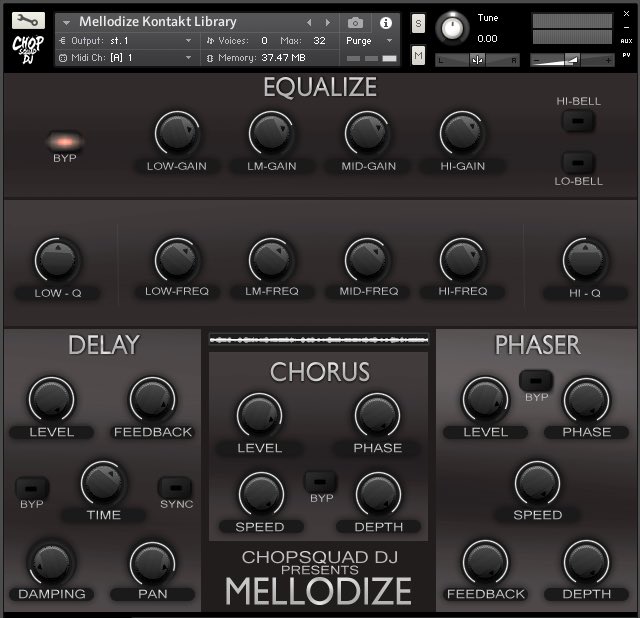Enable the Delay SYNC switch
This screenshot has width=640, height=618.
[x=176, y=488]
